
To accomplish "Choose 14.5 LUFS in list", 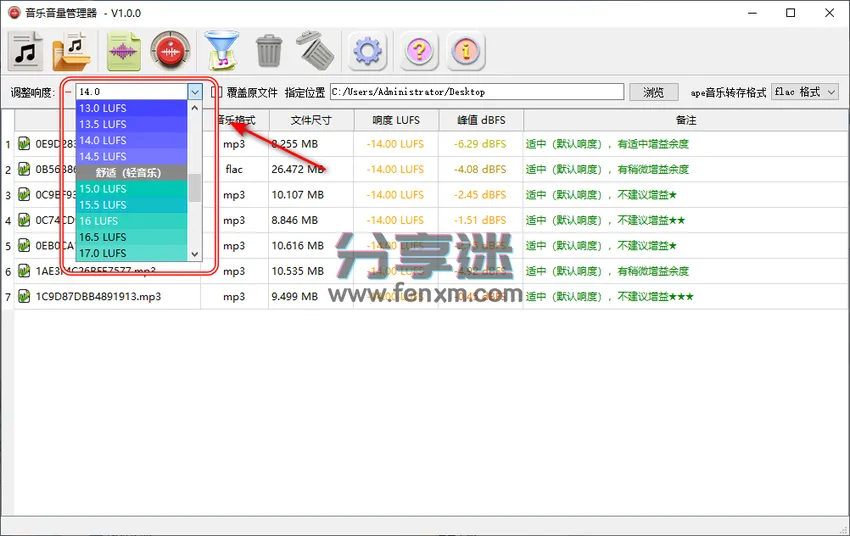I will pos(132,157).
